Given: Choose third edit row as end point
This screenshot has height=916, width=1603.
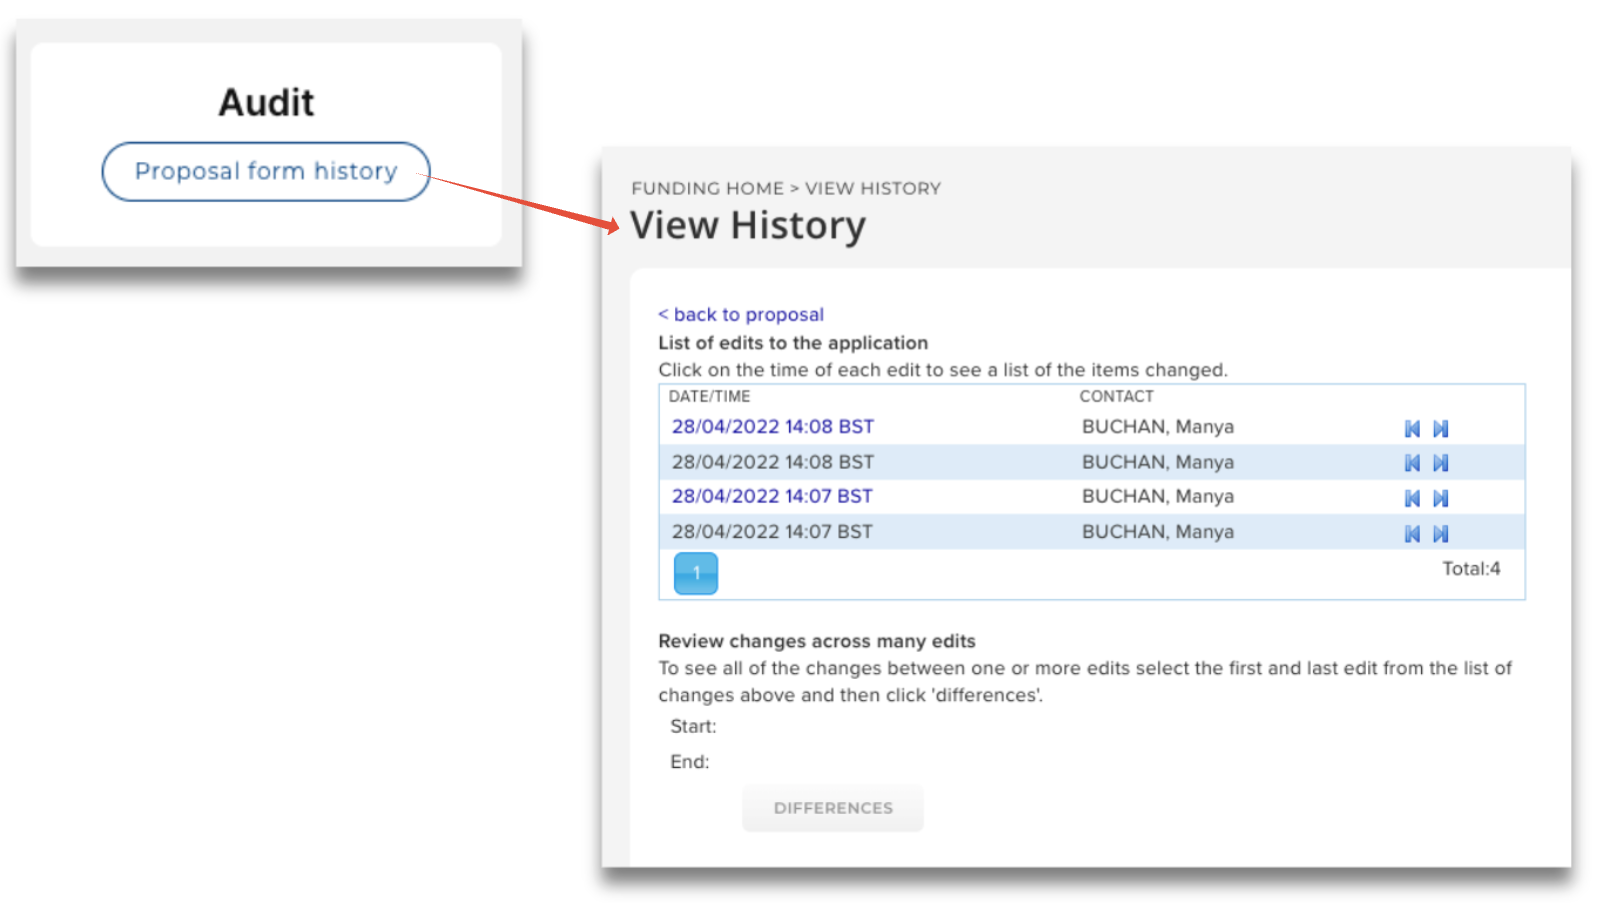Looking at the screenshot, I should coord(1440,498).
